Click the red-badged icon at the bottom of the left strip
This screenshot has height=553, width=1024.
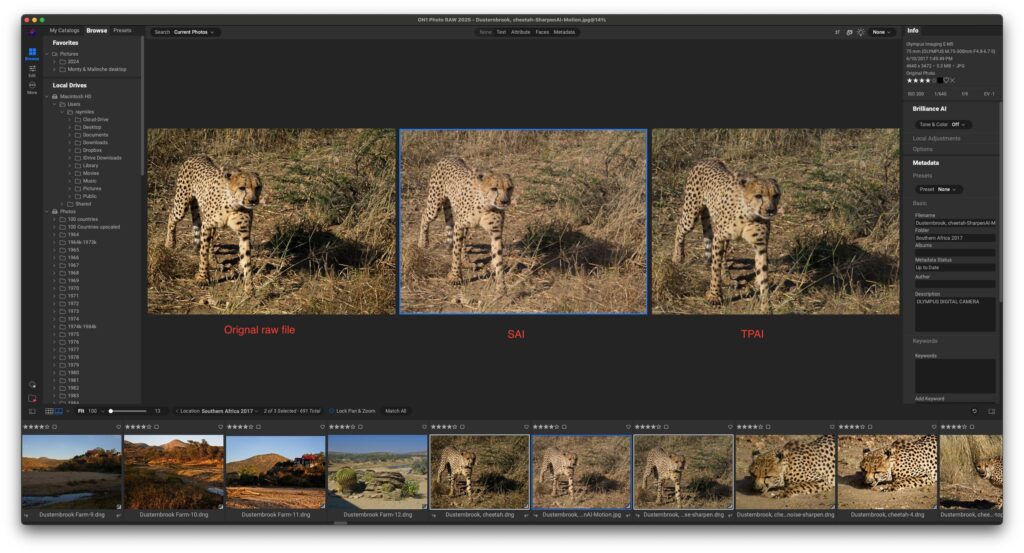32,398
